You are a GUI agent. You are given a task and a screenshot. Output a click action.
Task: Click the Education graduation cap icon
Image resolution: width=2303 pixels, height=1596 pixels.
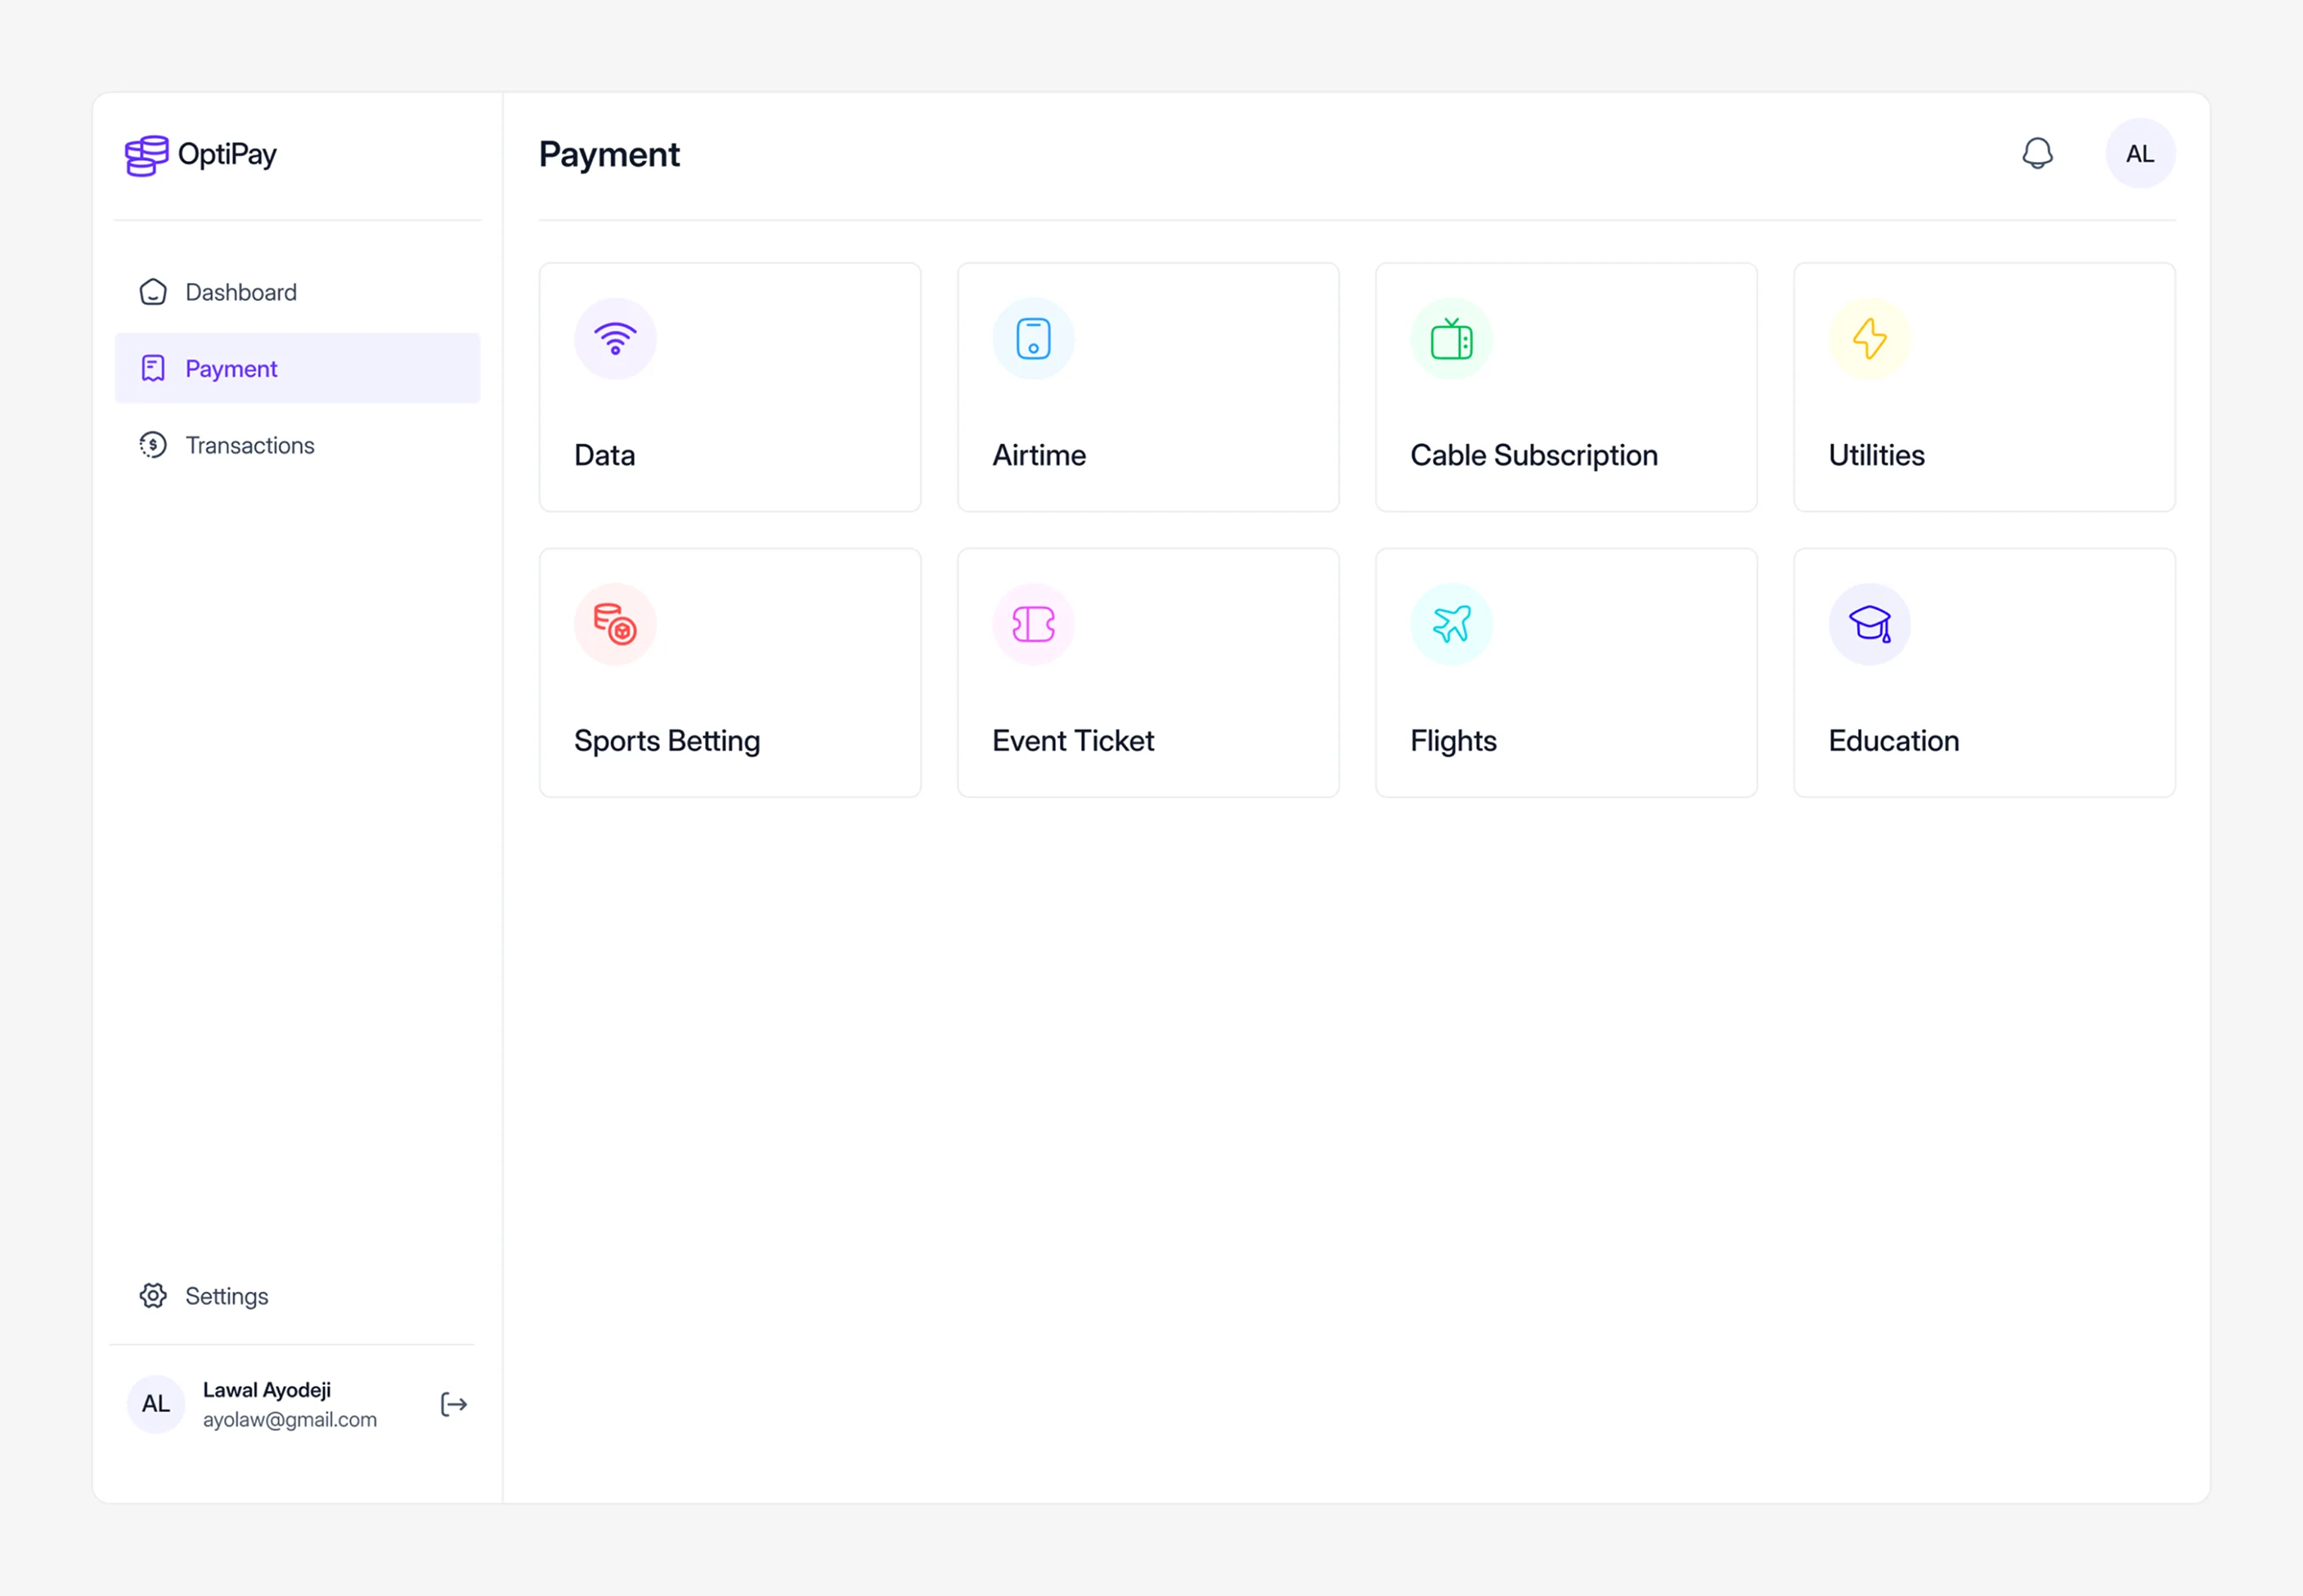coord(1869,624)
